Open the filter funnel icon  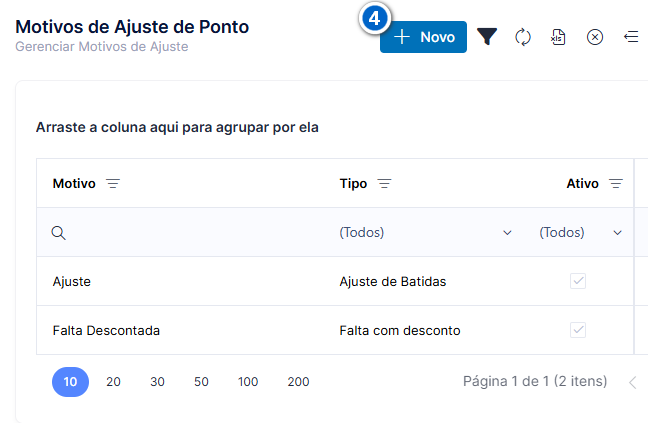pyautogui.click(x=487, y=37)
